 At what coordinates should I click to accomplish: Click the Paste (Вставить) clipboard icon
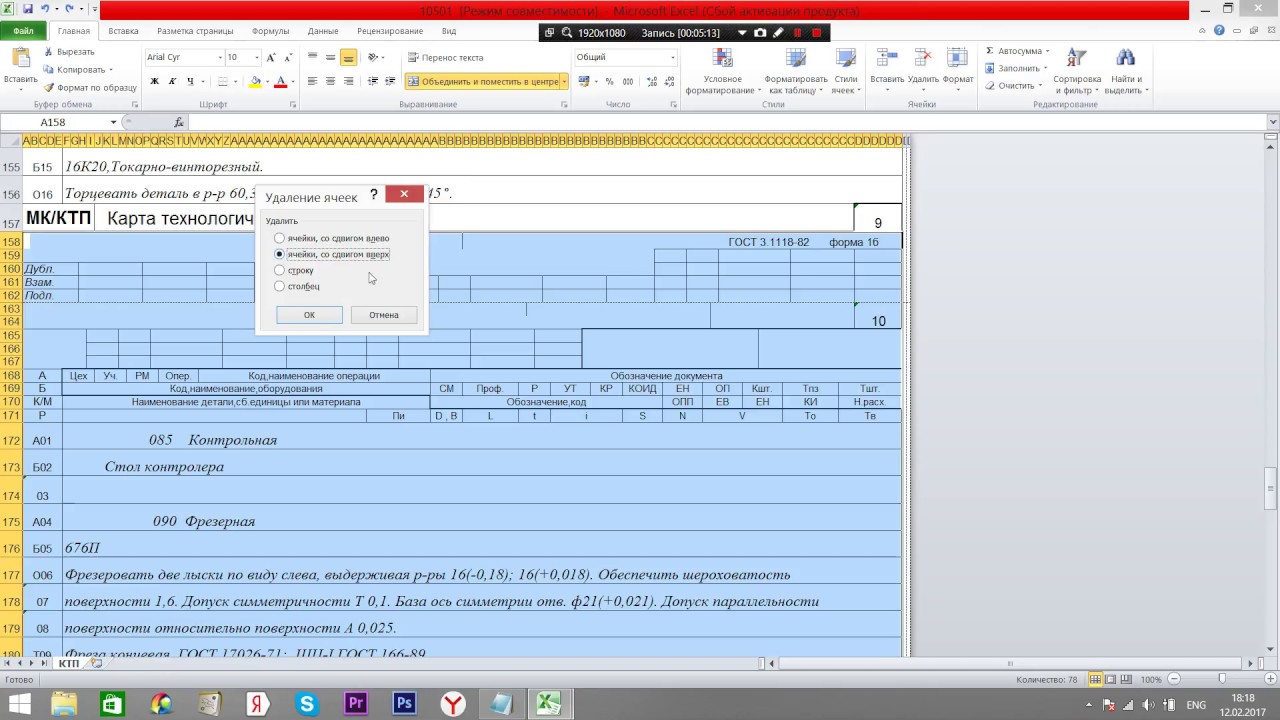click(x=20, y=59)
